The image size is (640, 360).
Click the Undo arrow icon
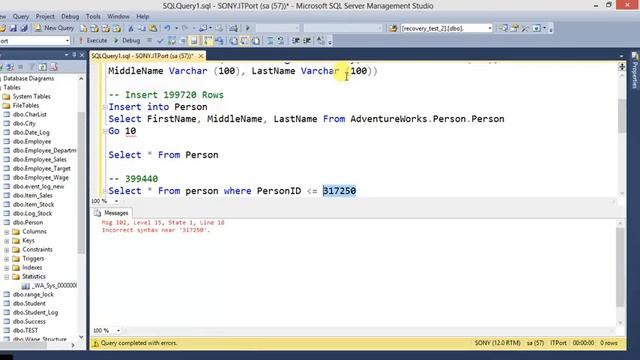167,28
